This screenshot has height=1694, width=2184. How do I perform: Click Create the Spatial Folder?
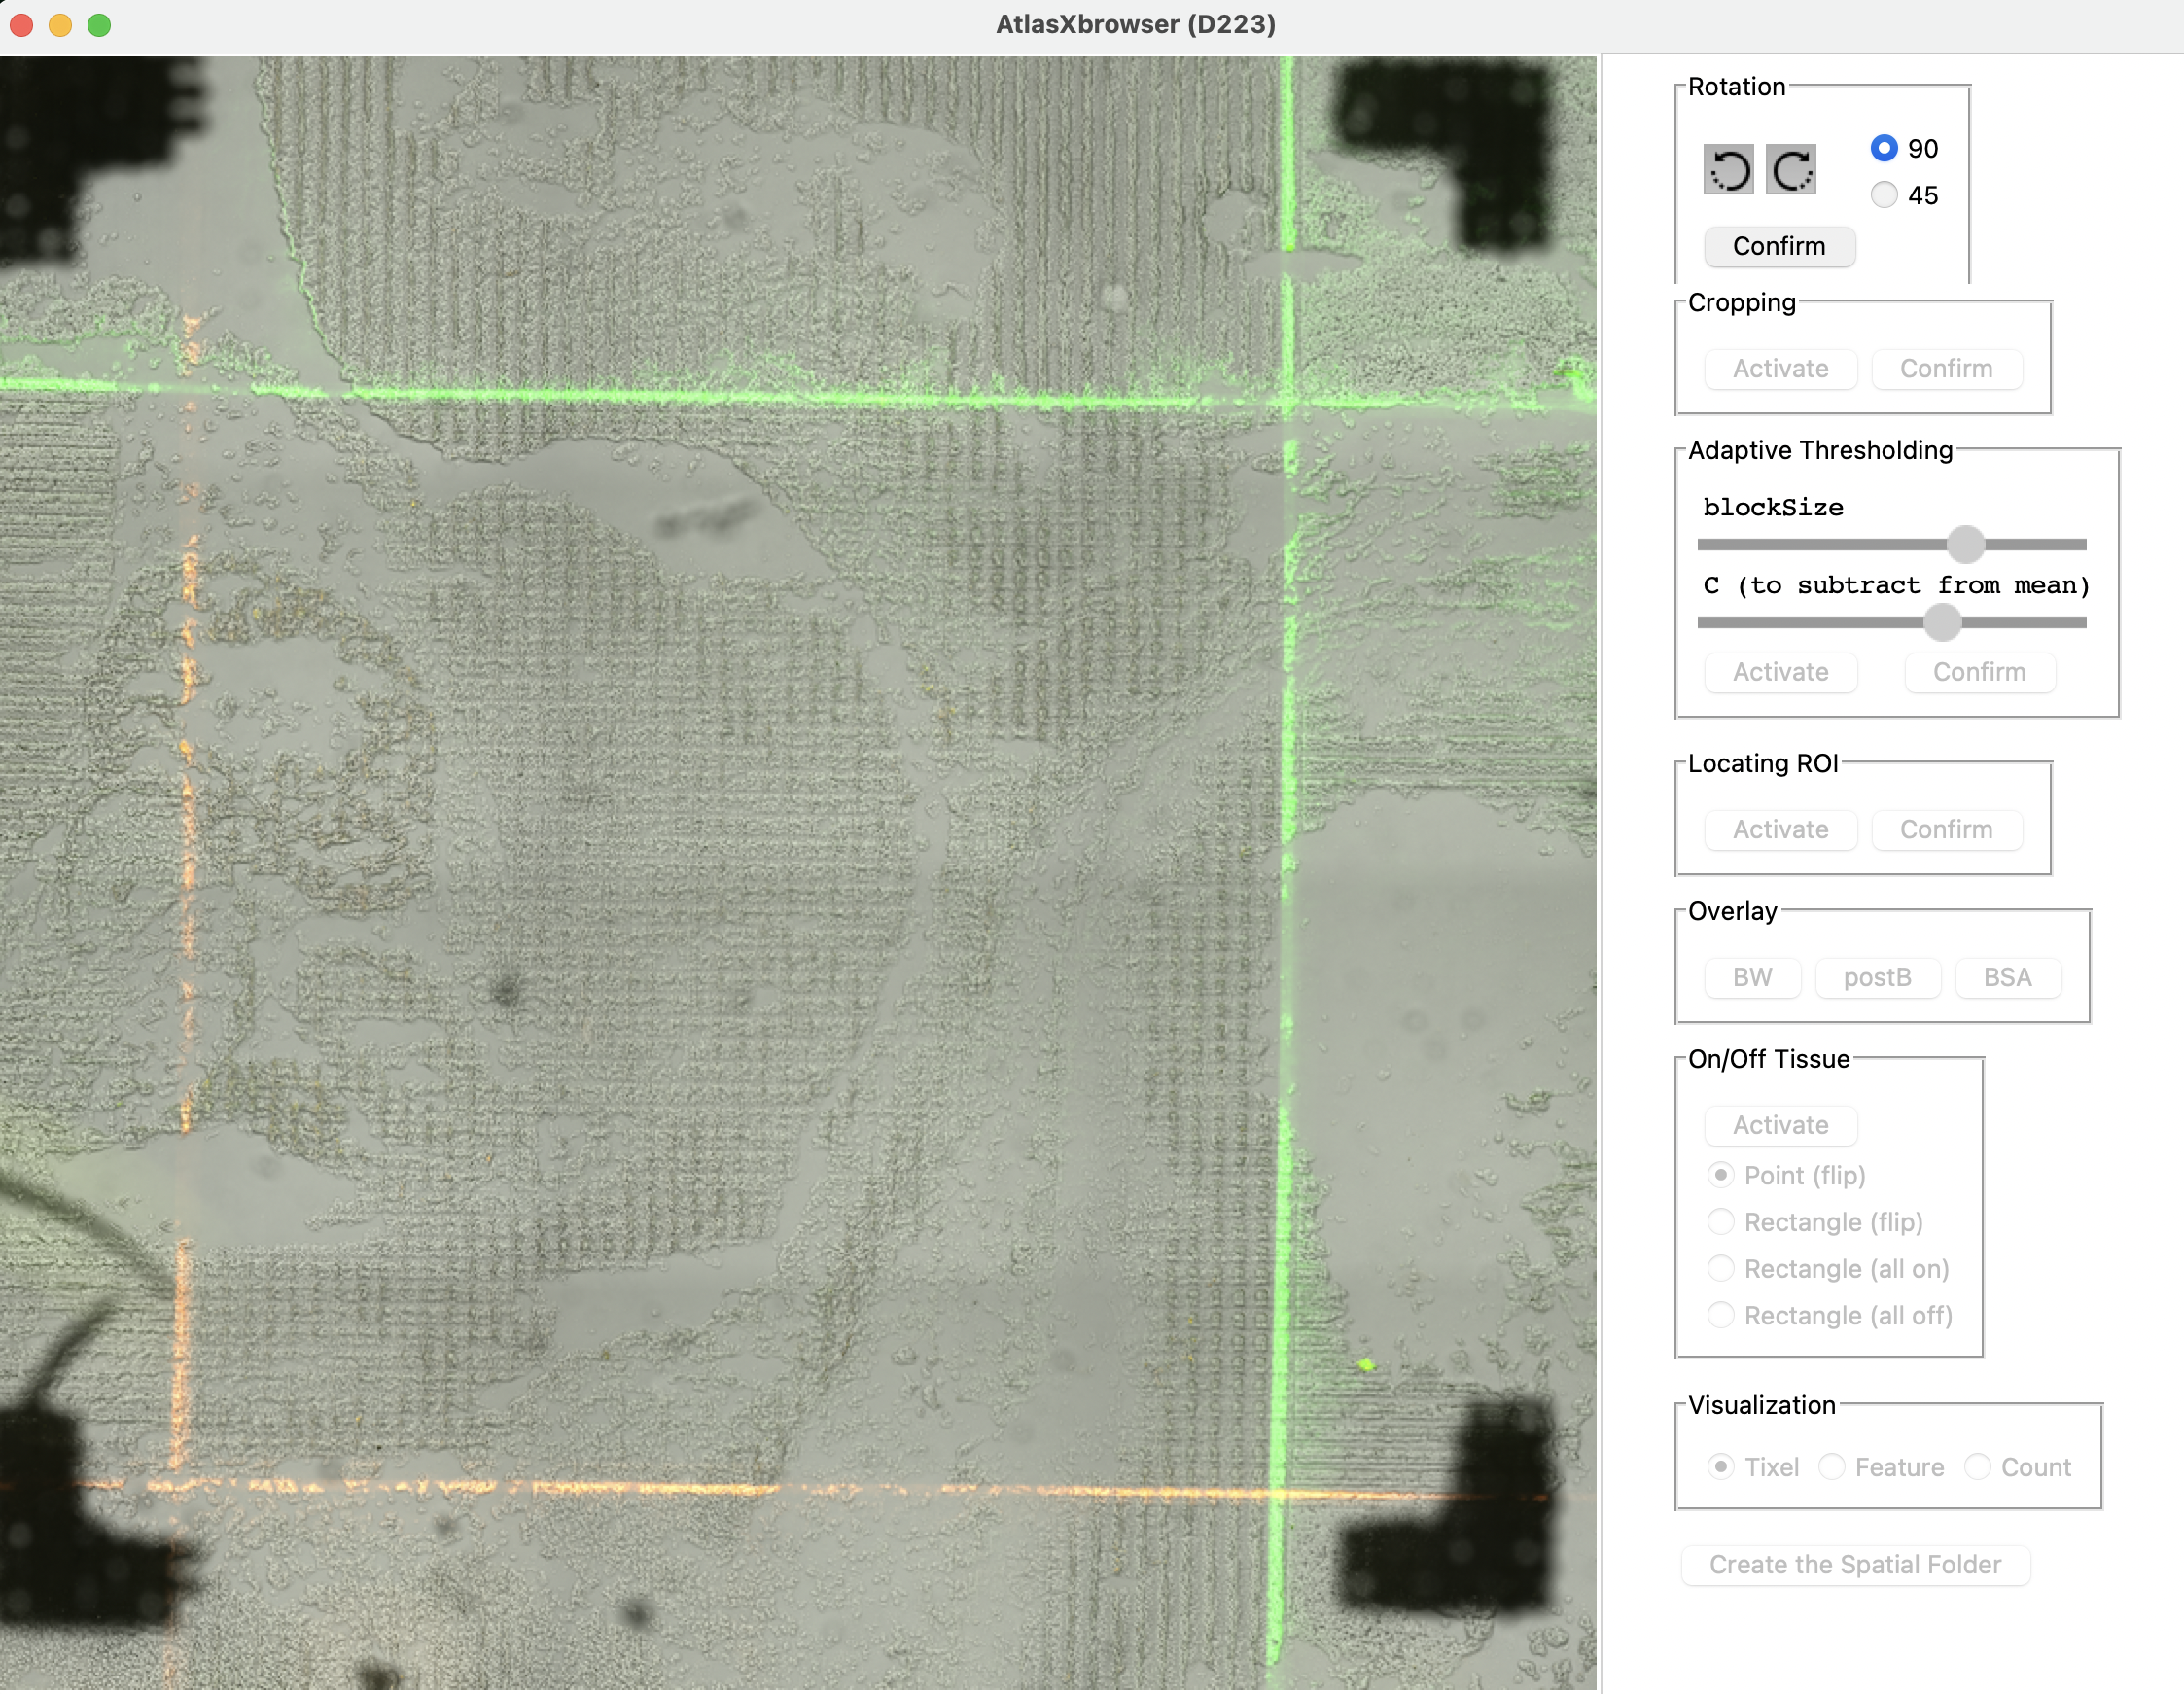coord(1855,1565)
